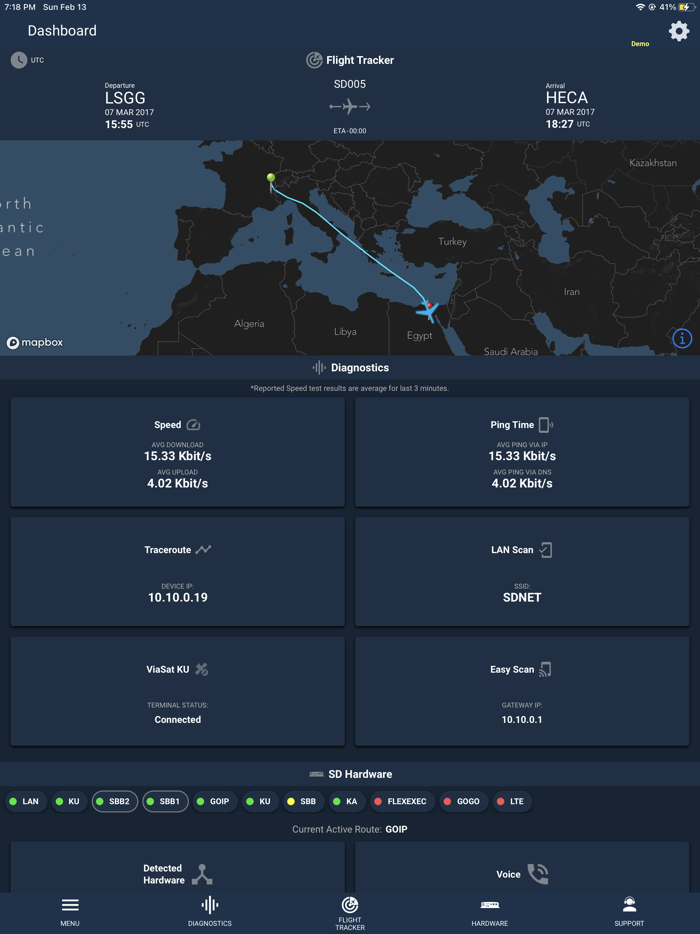Switch to the Diagnostics bottom tab
This screenshot has width=700, height=934.
[210, 911]
